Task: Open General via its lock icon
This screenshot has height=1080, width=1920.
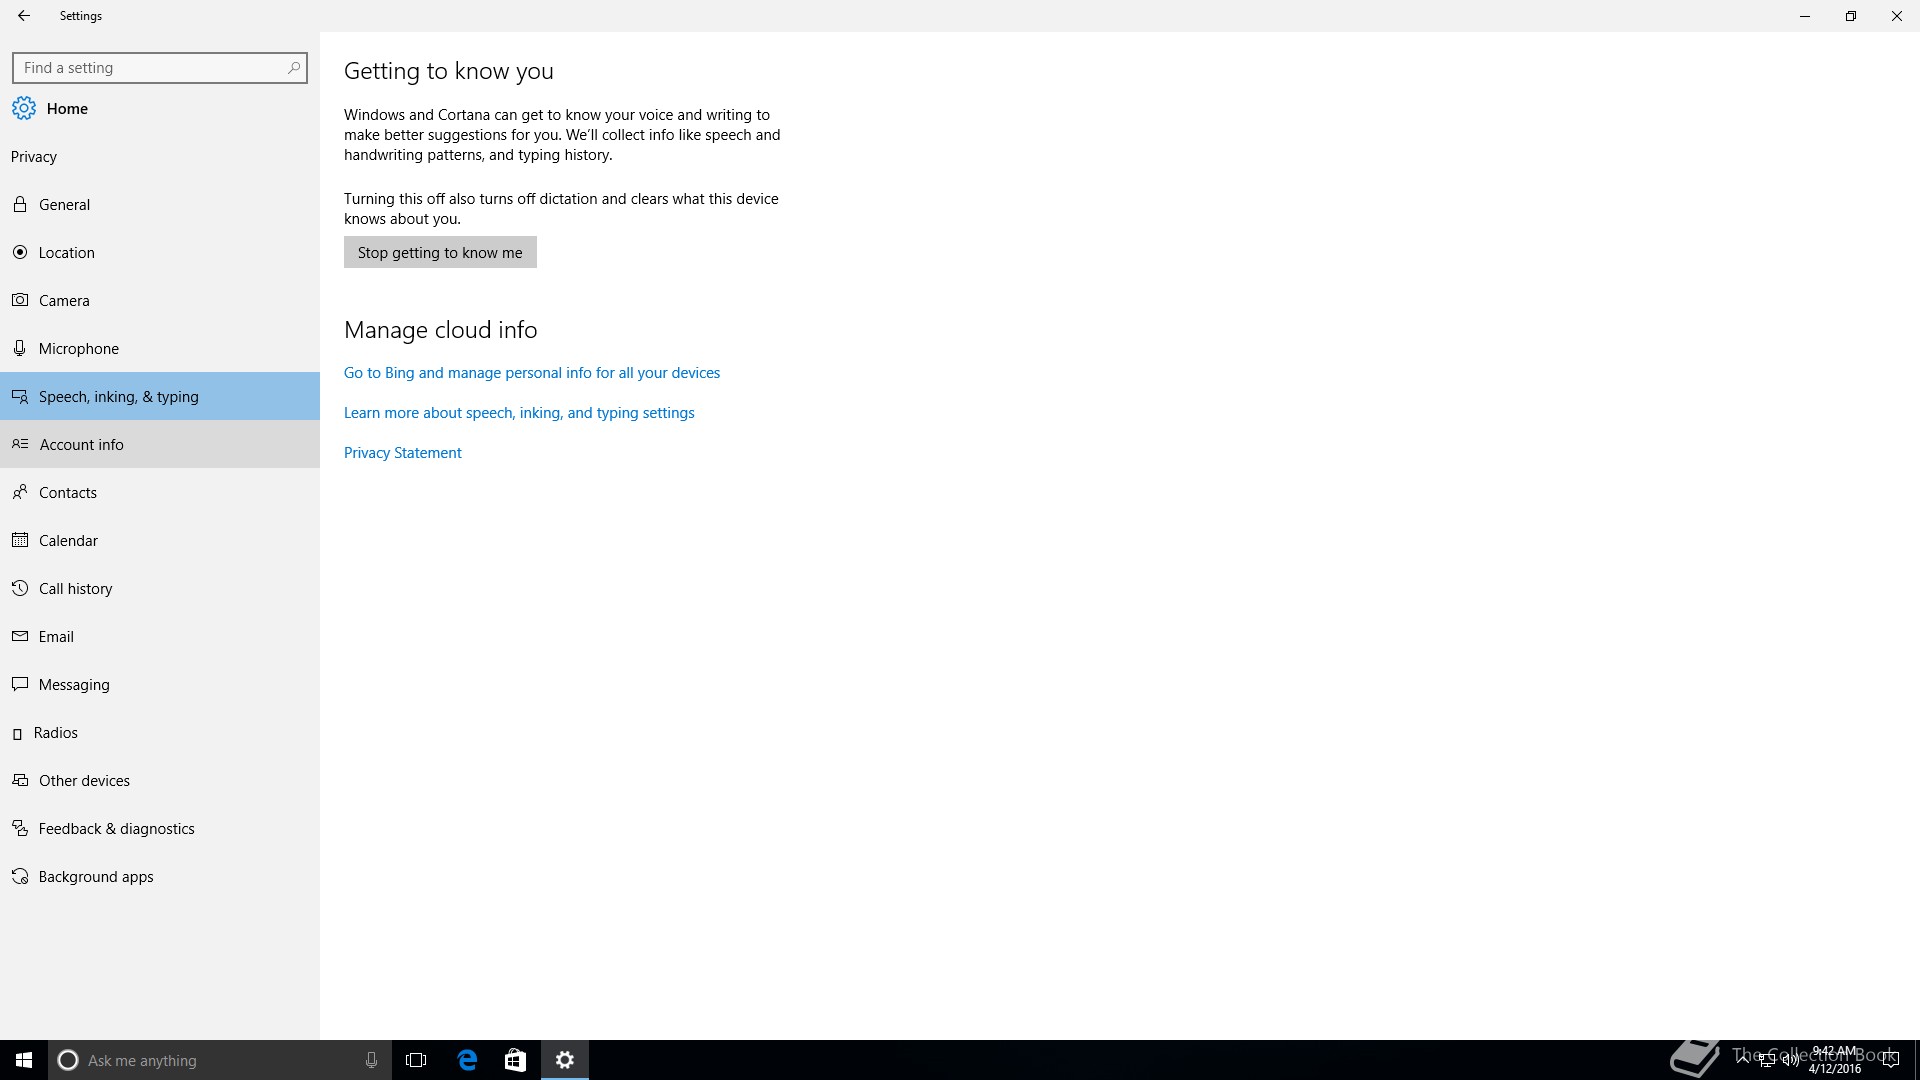Action: [x=19, y=204]
